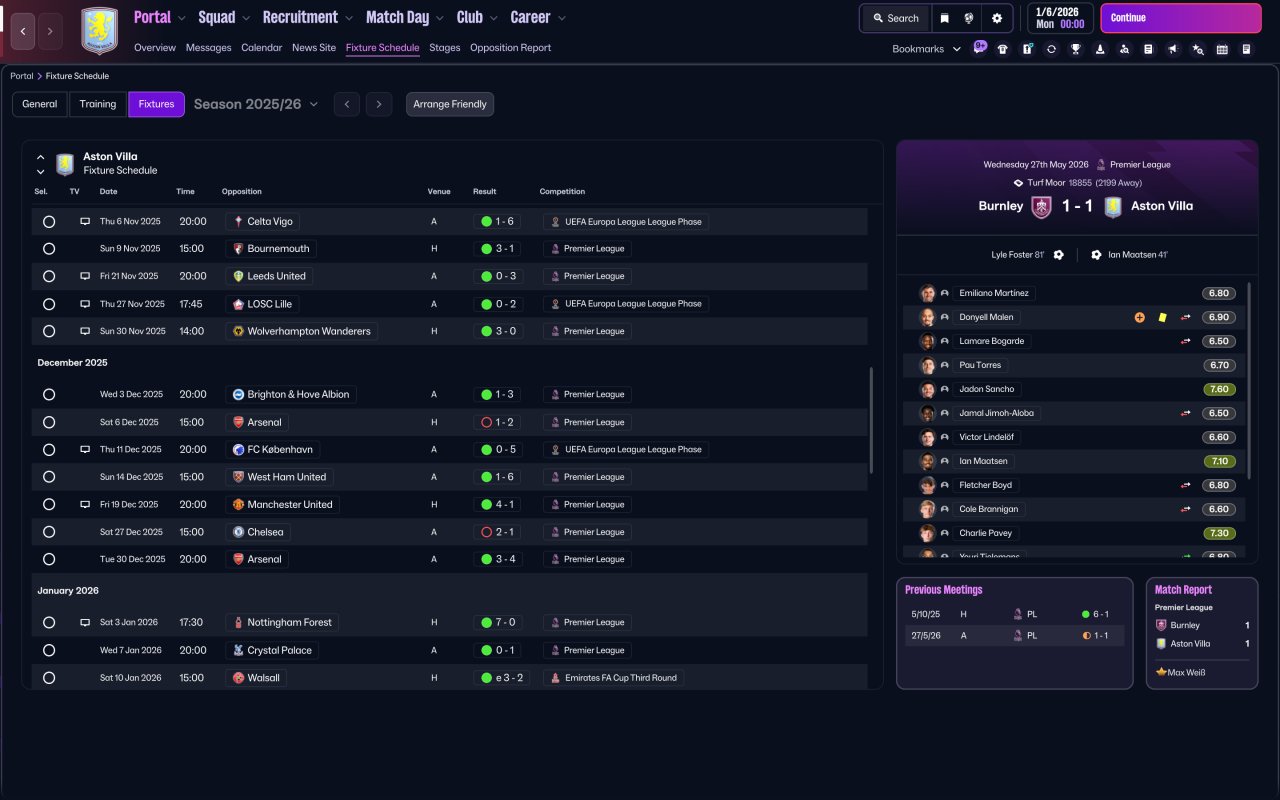This screenshot has width=1280, height=800.
Task: Click the goal icon next to Lyle Foster
Action: click(1059, 255)
